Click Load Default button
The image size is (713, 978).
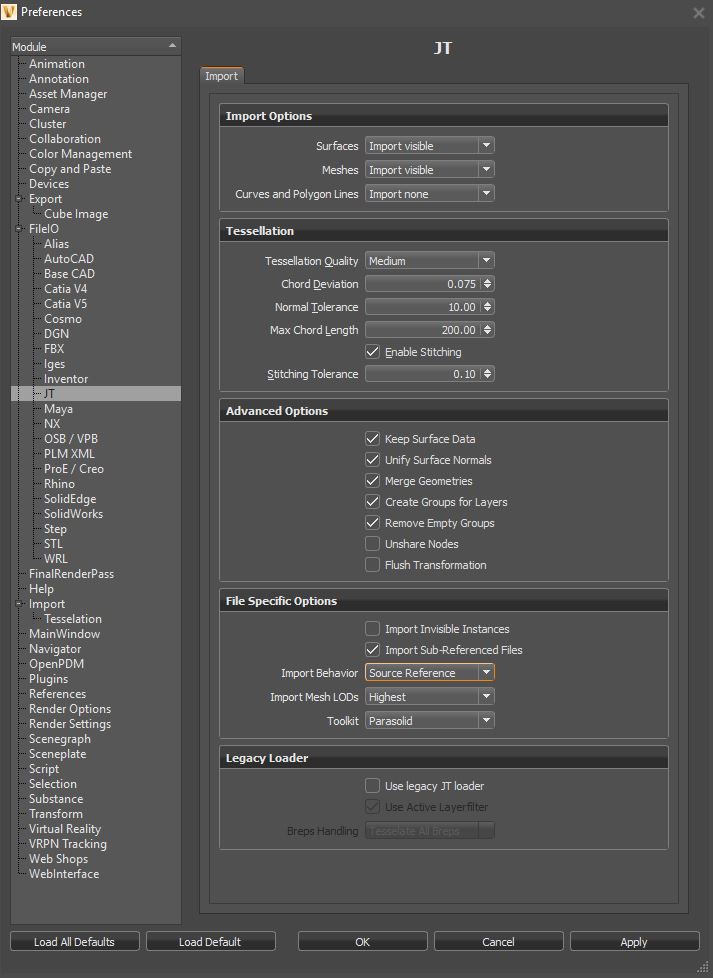pyautogui.click(x=210, y=942)
